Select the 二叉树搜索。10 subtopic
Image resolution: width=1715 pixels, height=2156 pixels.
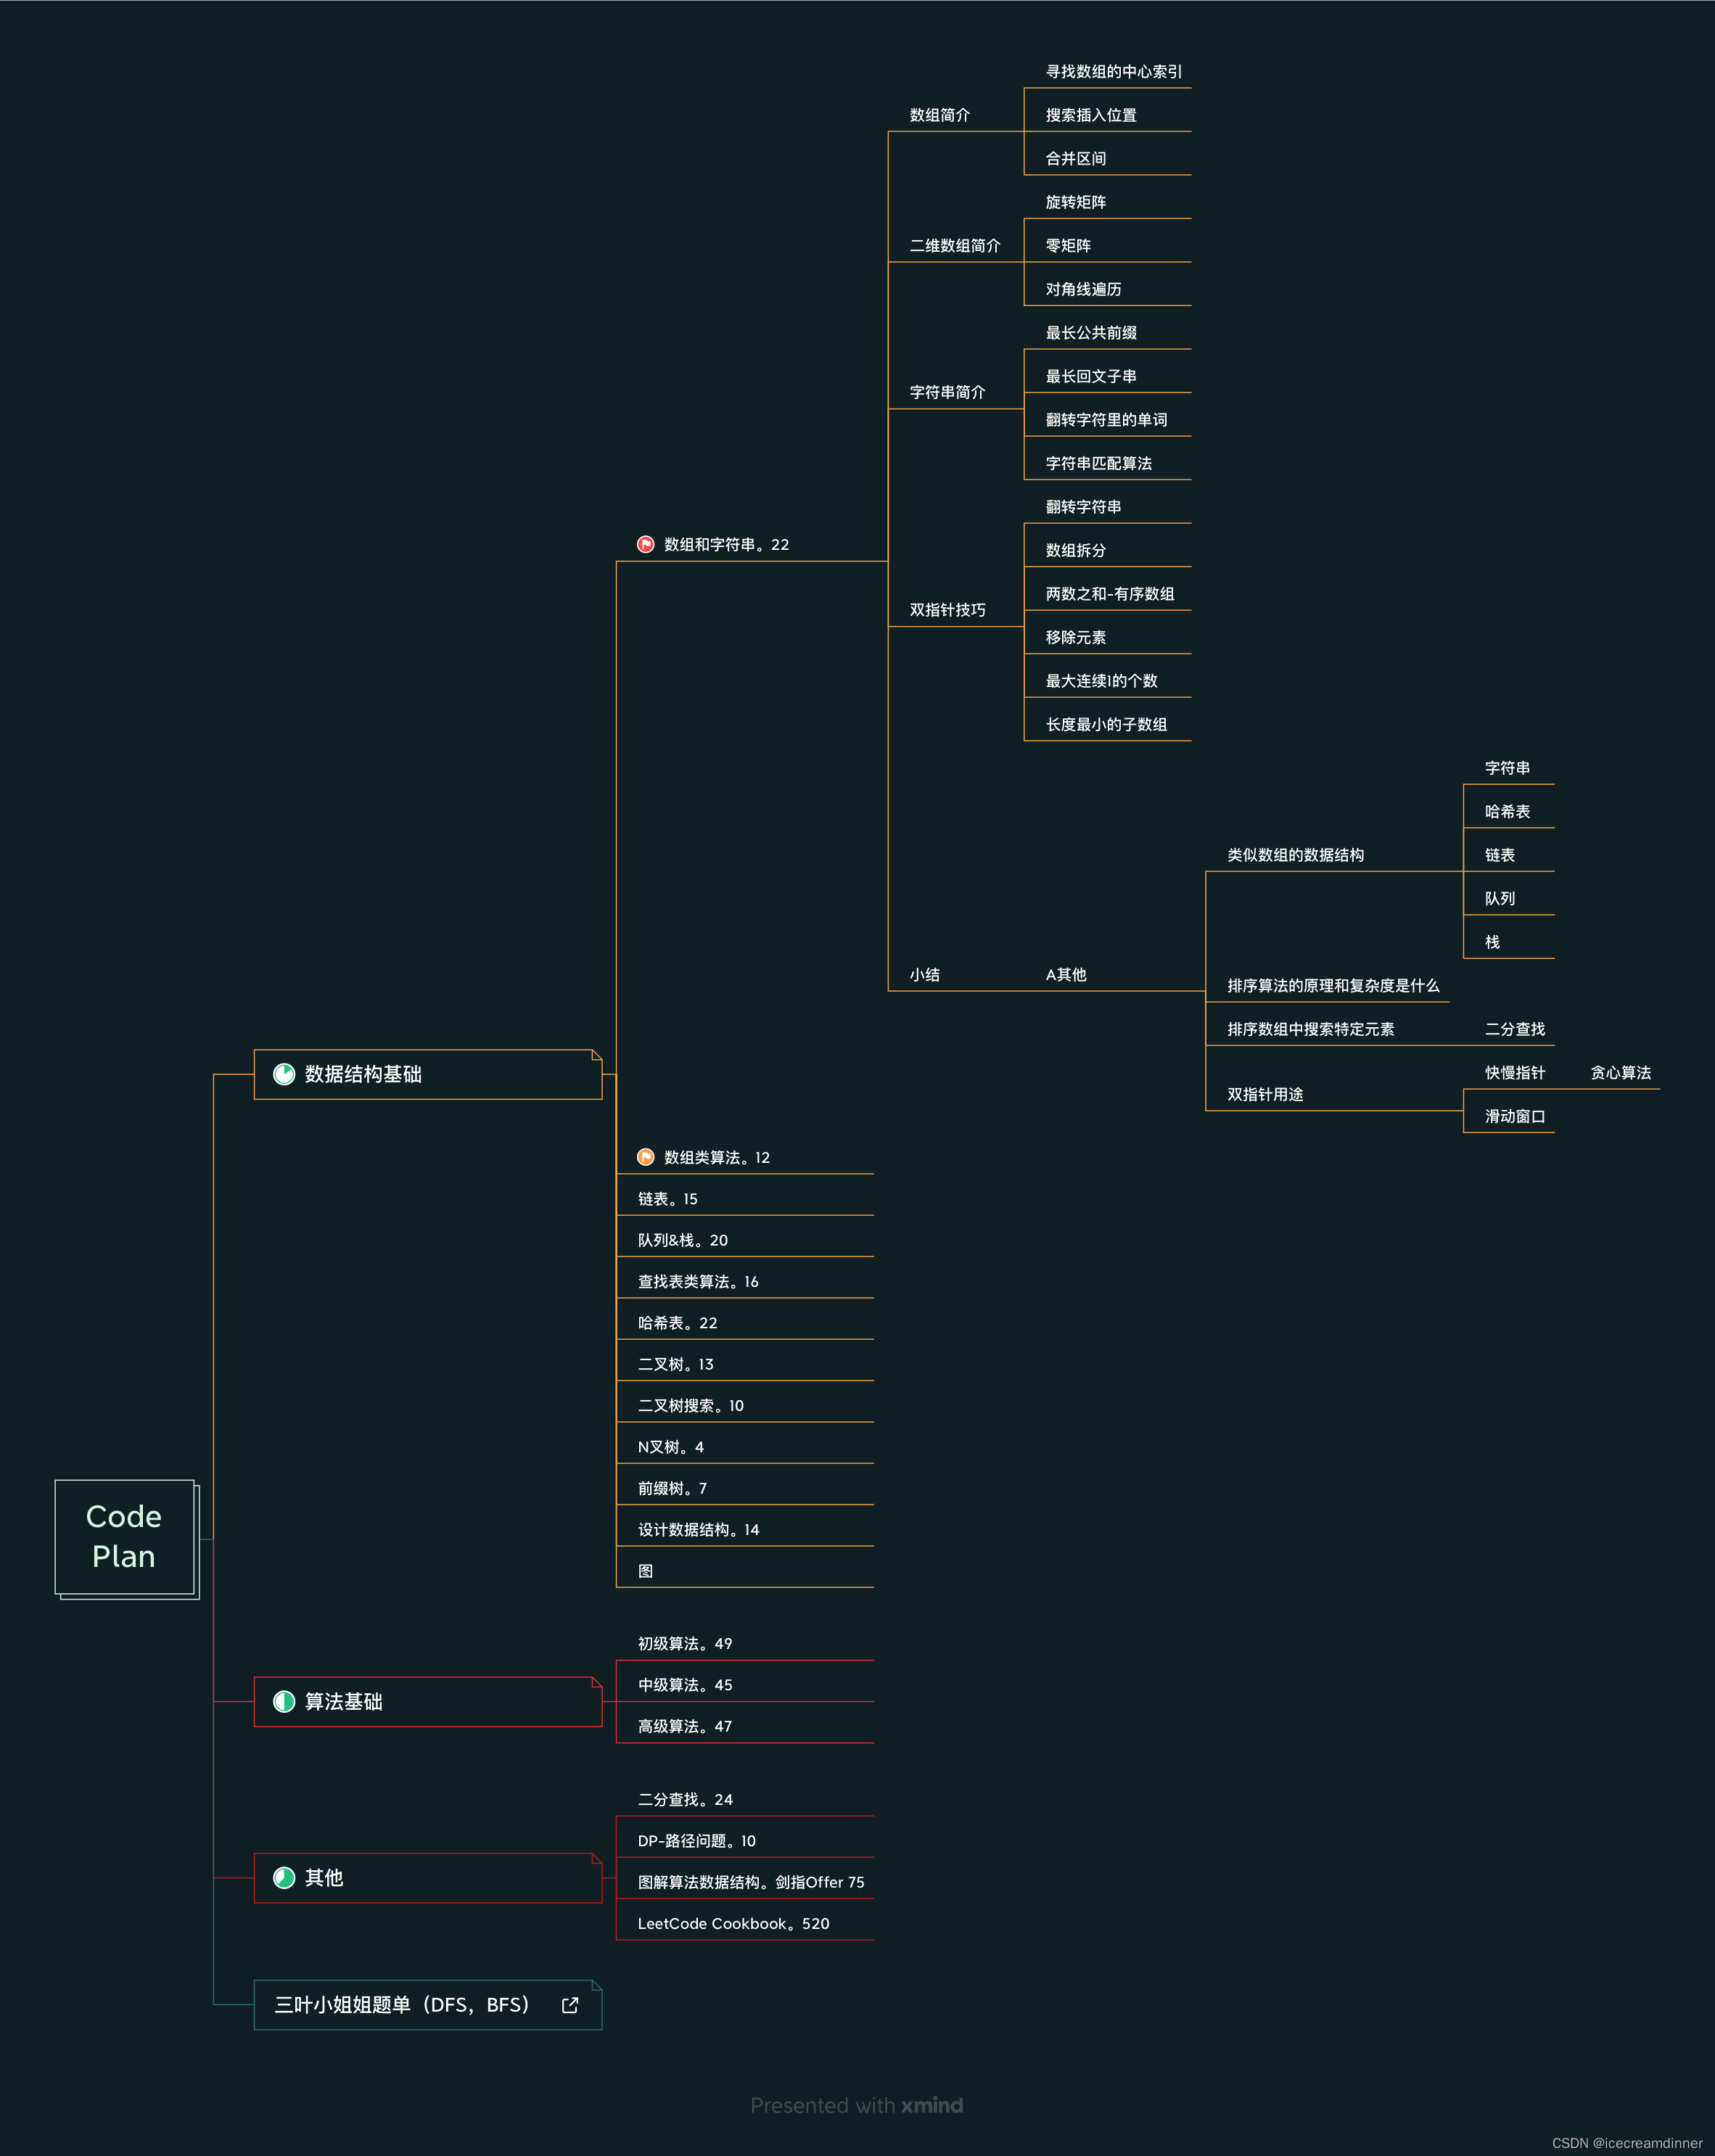click(690, 1405)
